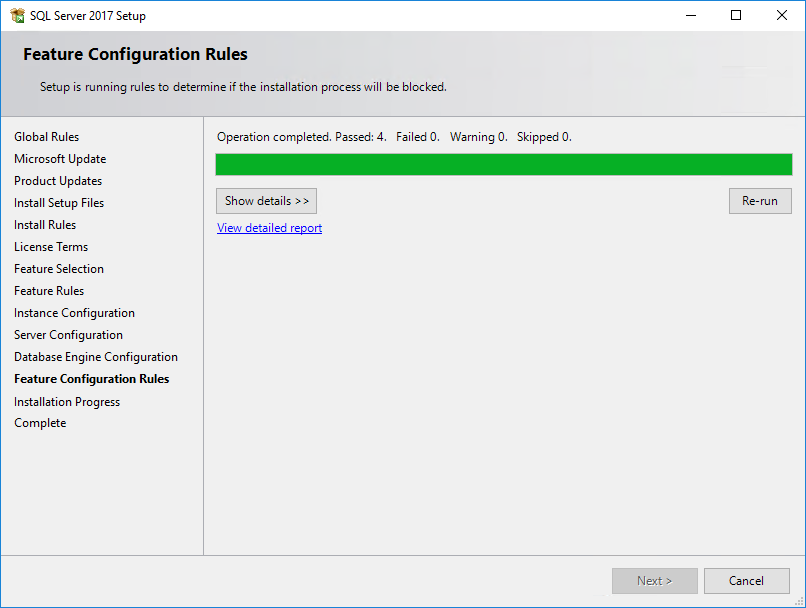The image size is (806, 608).
Task: Expand rule results with Show details button
Action: (266, 201)
